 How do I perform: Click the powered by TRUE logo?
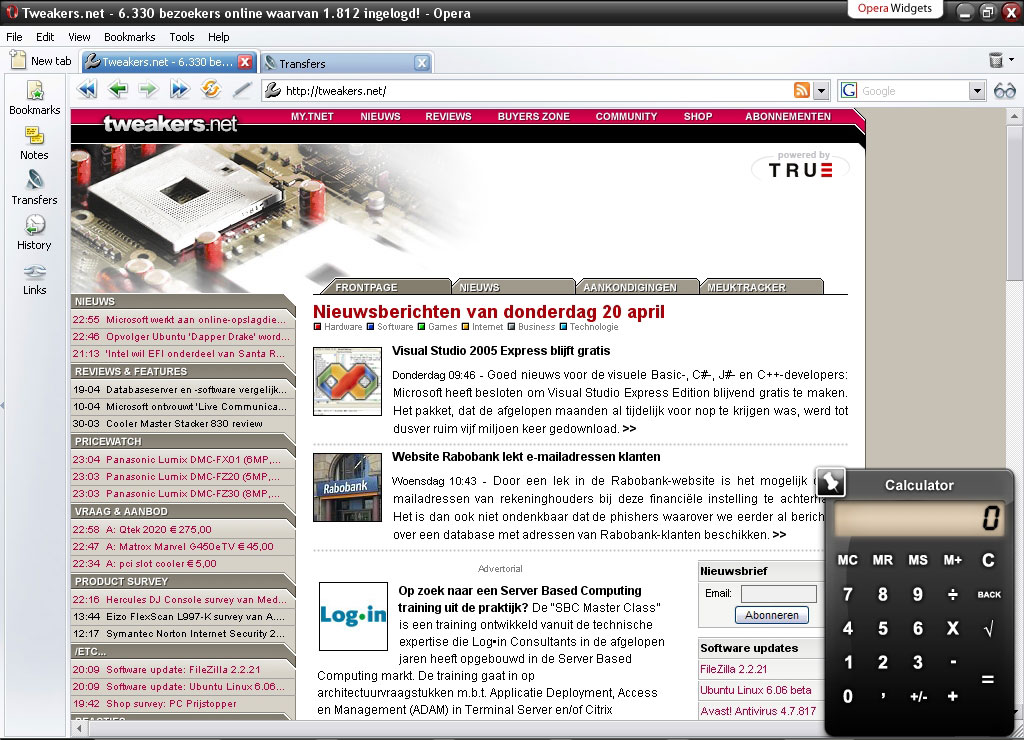pyautogui.click(x=801, y=167)
